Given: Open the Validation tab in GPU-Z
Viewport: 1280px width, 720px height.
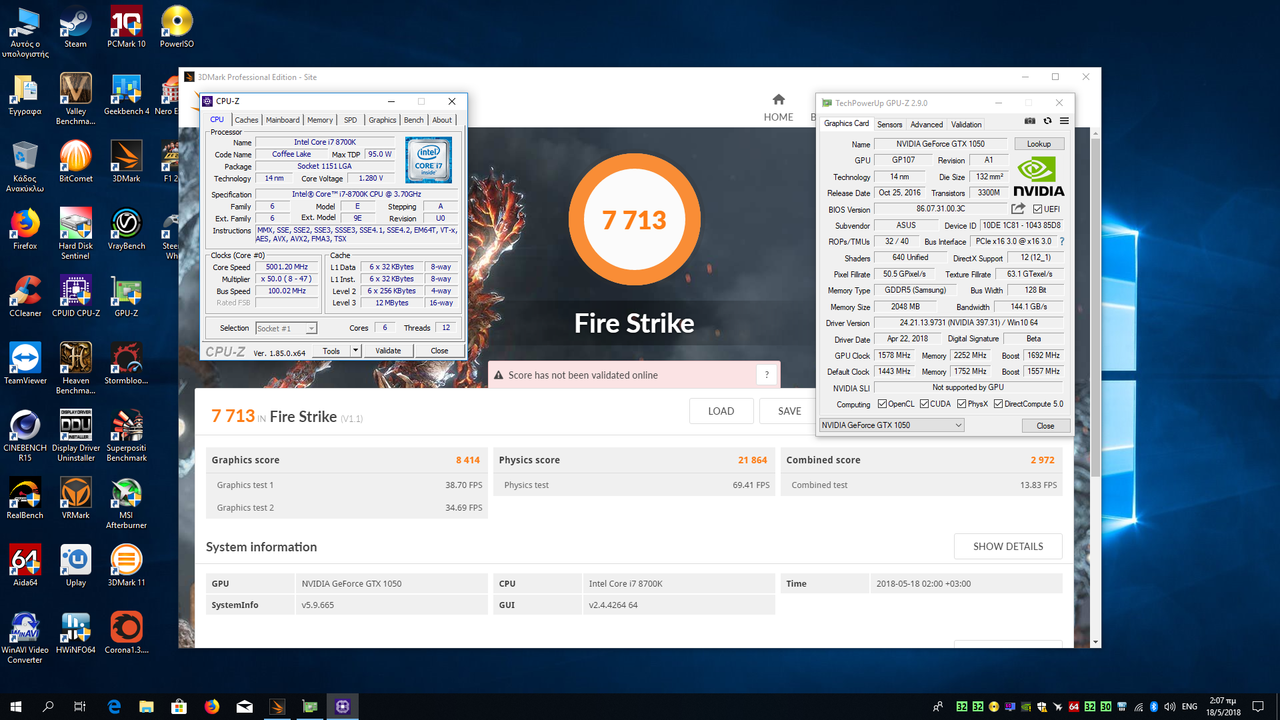Looking at the screenshot, I should tap(966, 124).
